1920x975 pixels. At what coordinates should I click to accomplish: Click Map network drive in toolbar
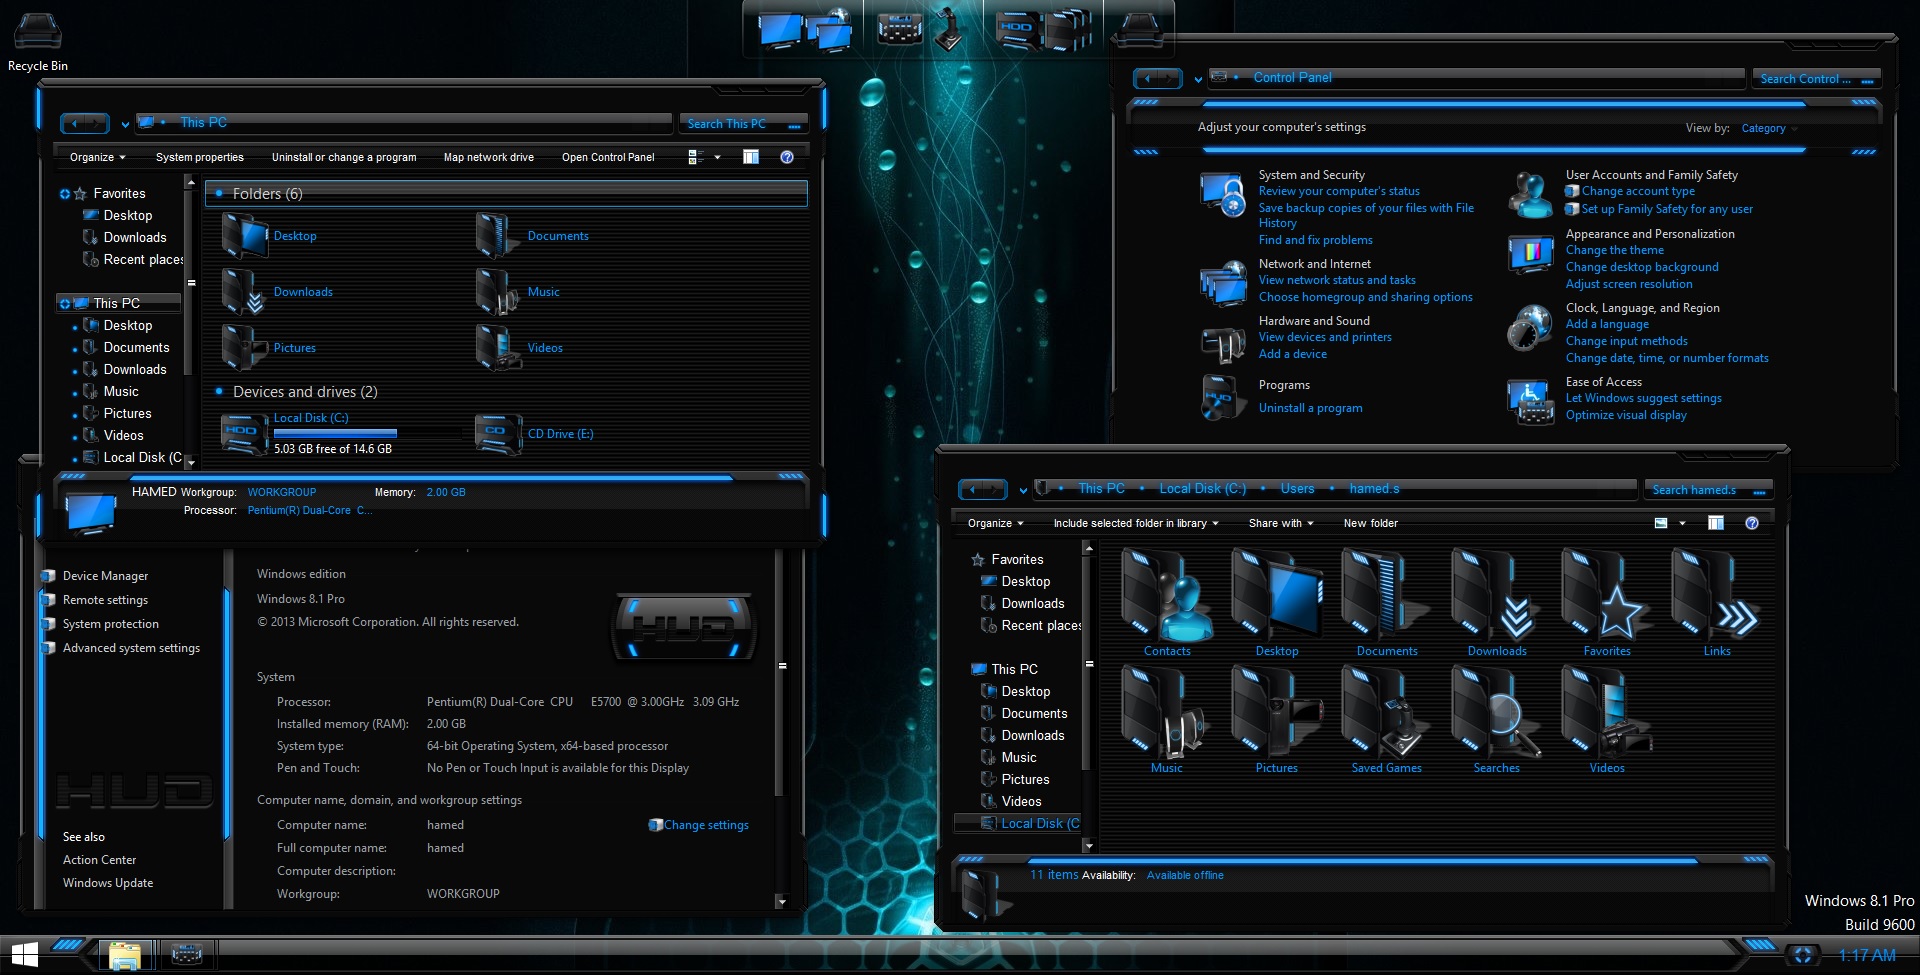point(488,157)
